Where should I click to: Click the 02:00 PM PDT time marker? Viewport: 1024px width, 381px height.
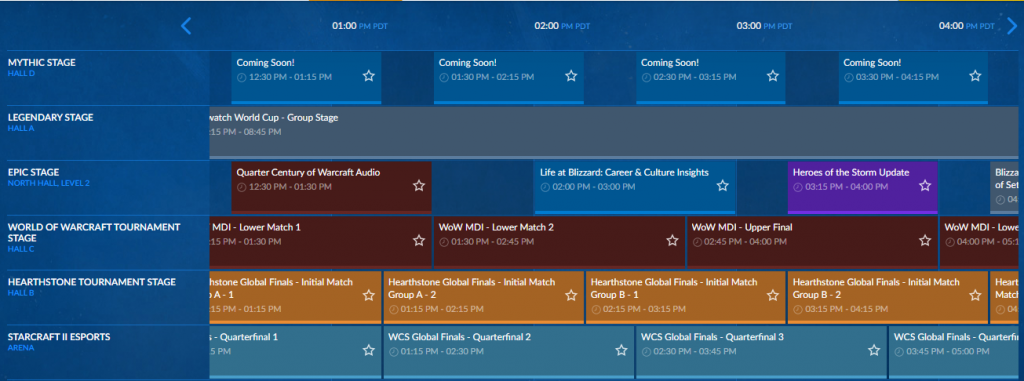click(562, 26)
